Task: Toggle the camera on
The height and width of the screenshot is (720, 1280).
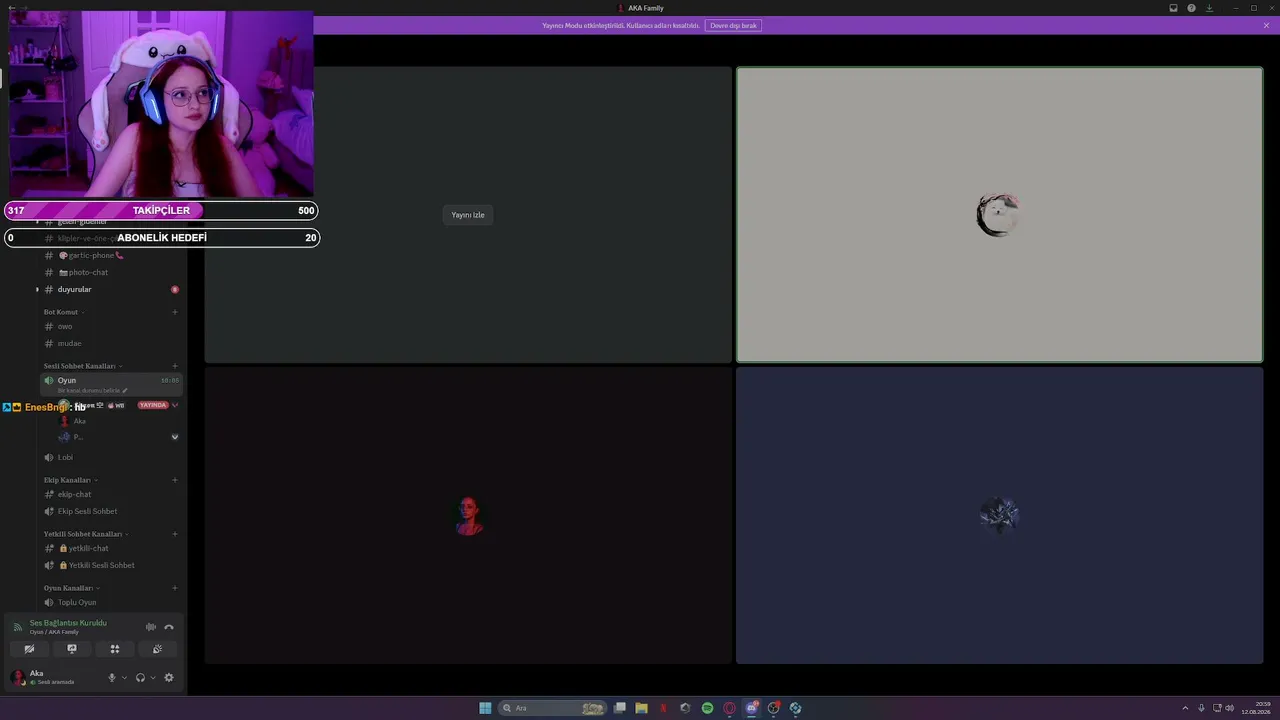Action: 29,649
